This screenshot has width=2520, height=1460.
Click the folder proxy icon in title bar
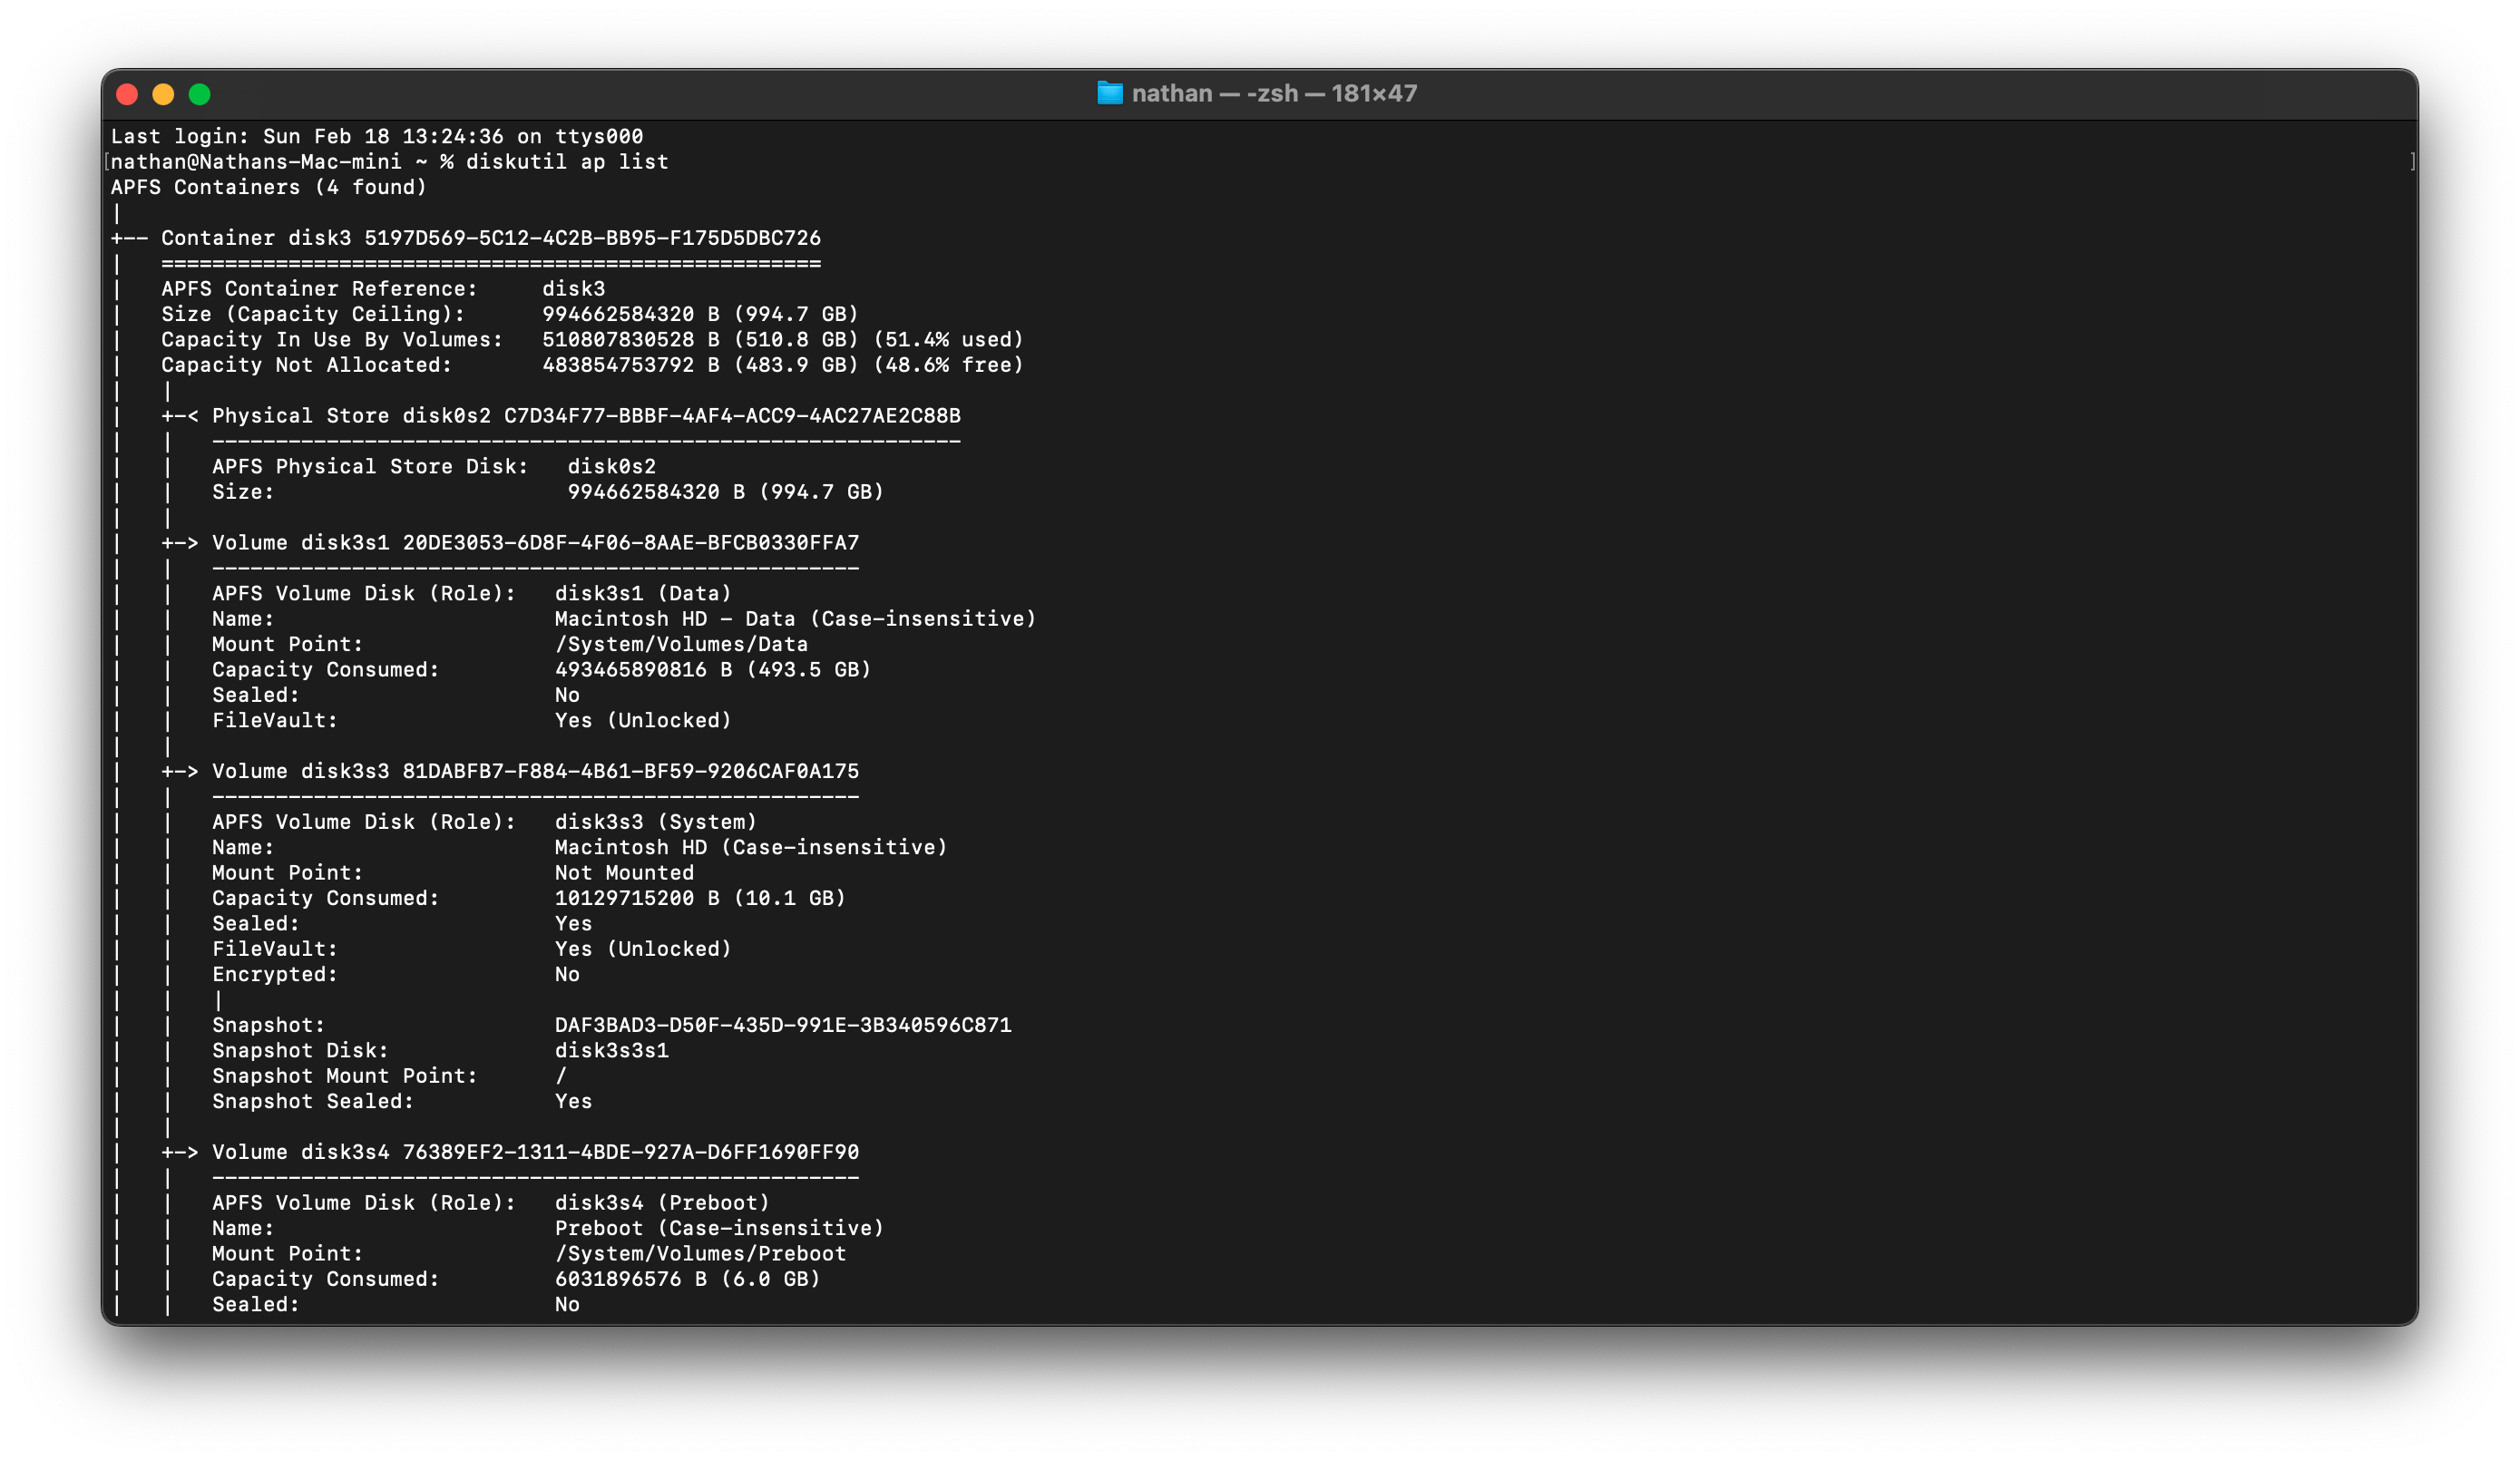click(1109, 94)
